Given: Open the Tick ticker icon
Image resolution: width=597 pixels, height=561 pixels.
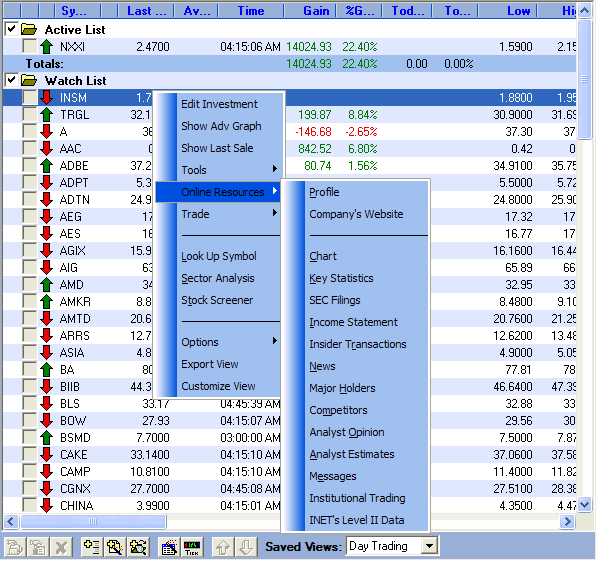Looking at the screenshot, I should click(x=192, y=548).
